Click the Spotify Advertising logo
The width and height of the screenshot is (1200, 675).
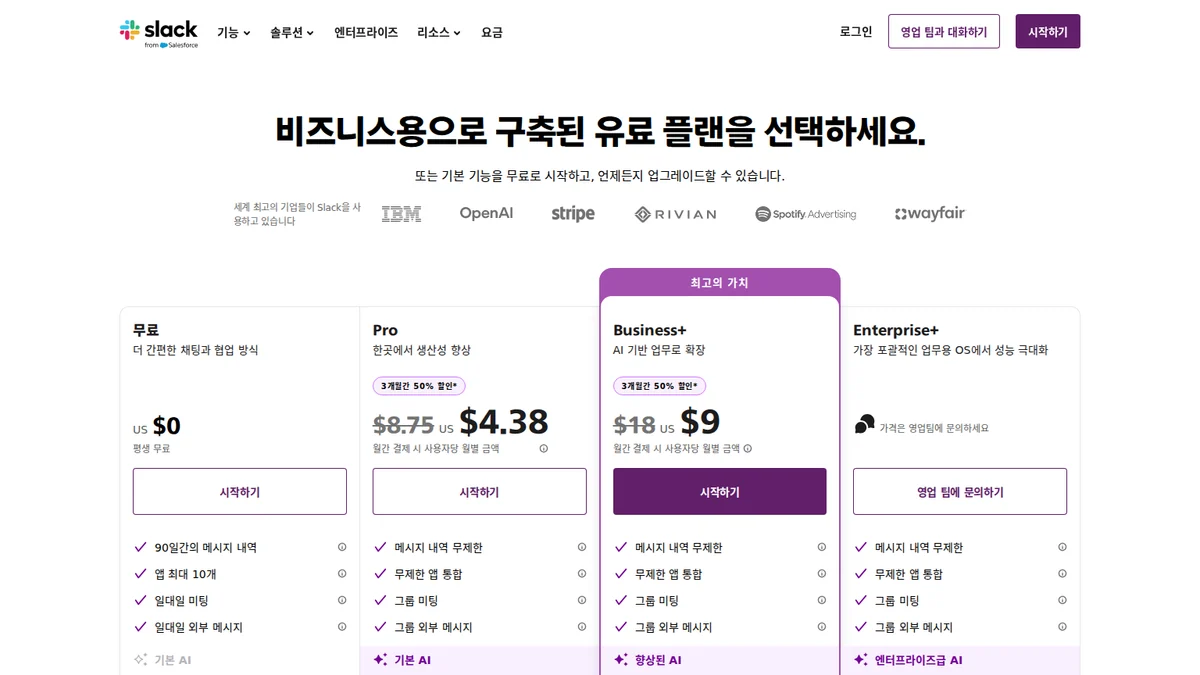point(806,214)
